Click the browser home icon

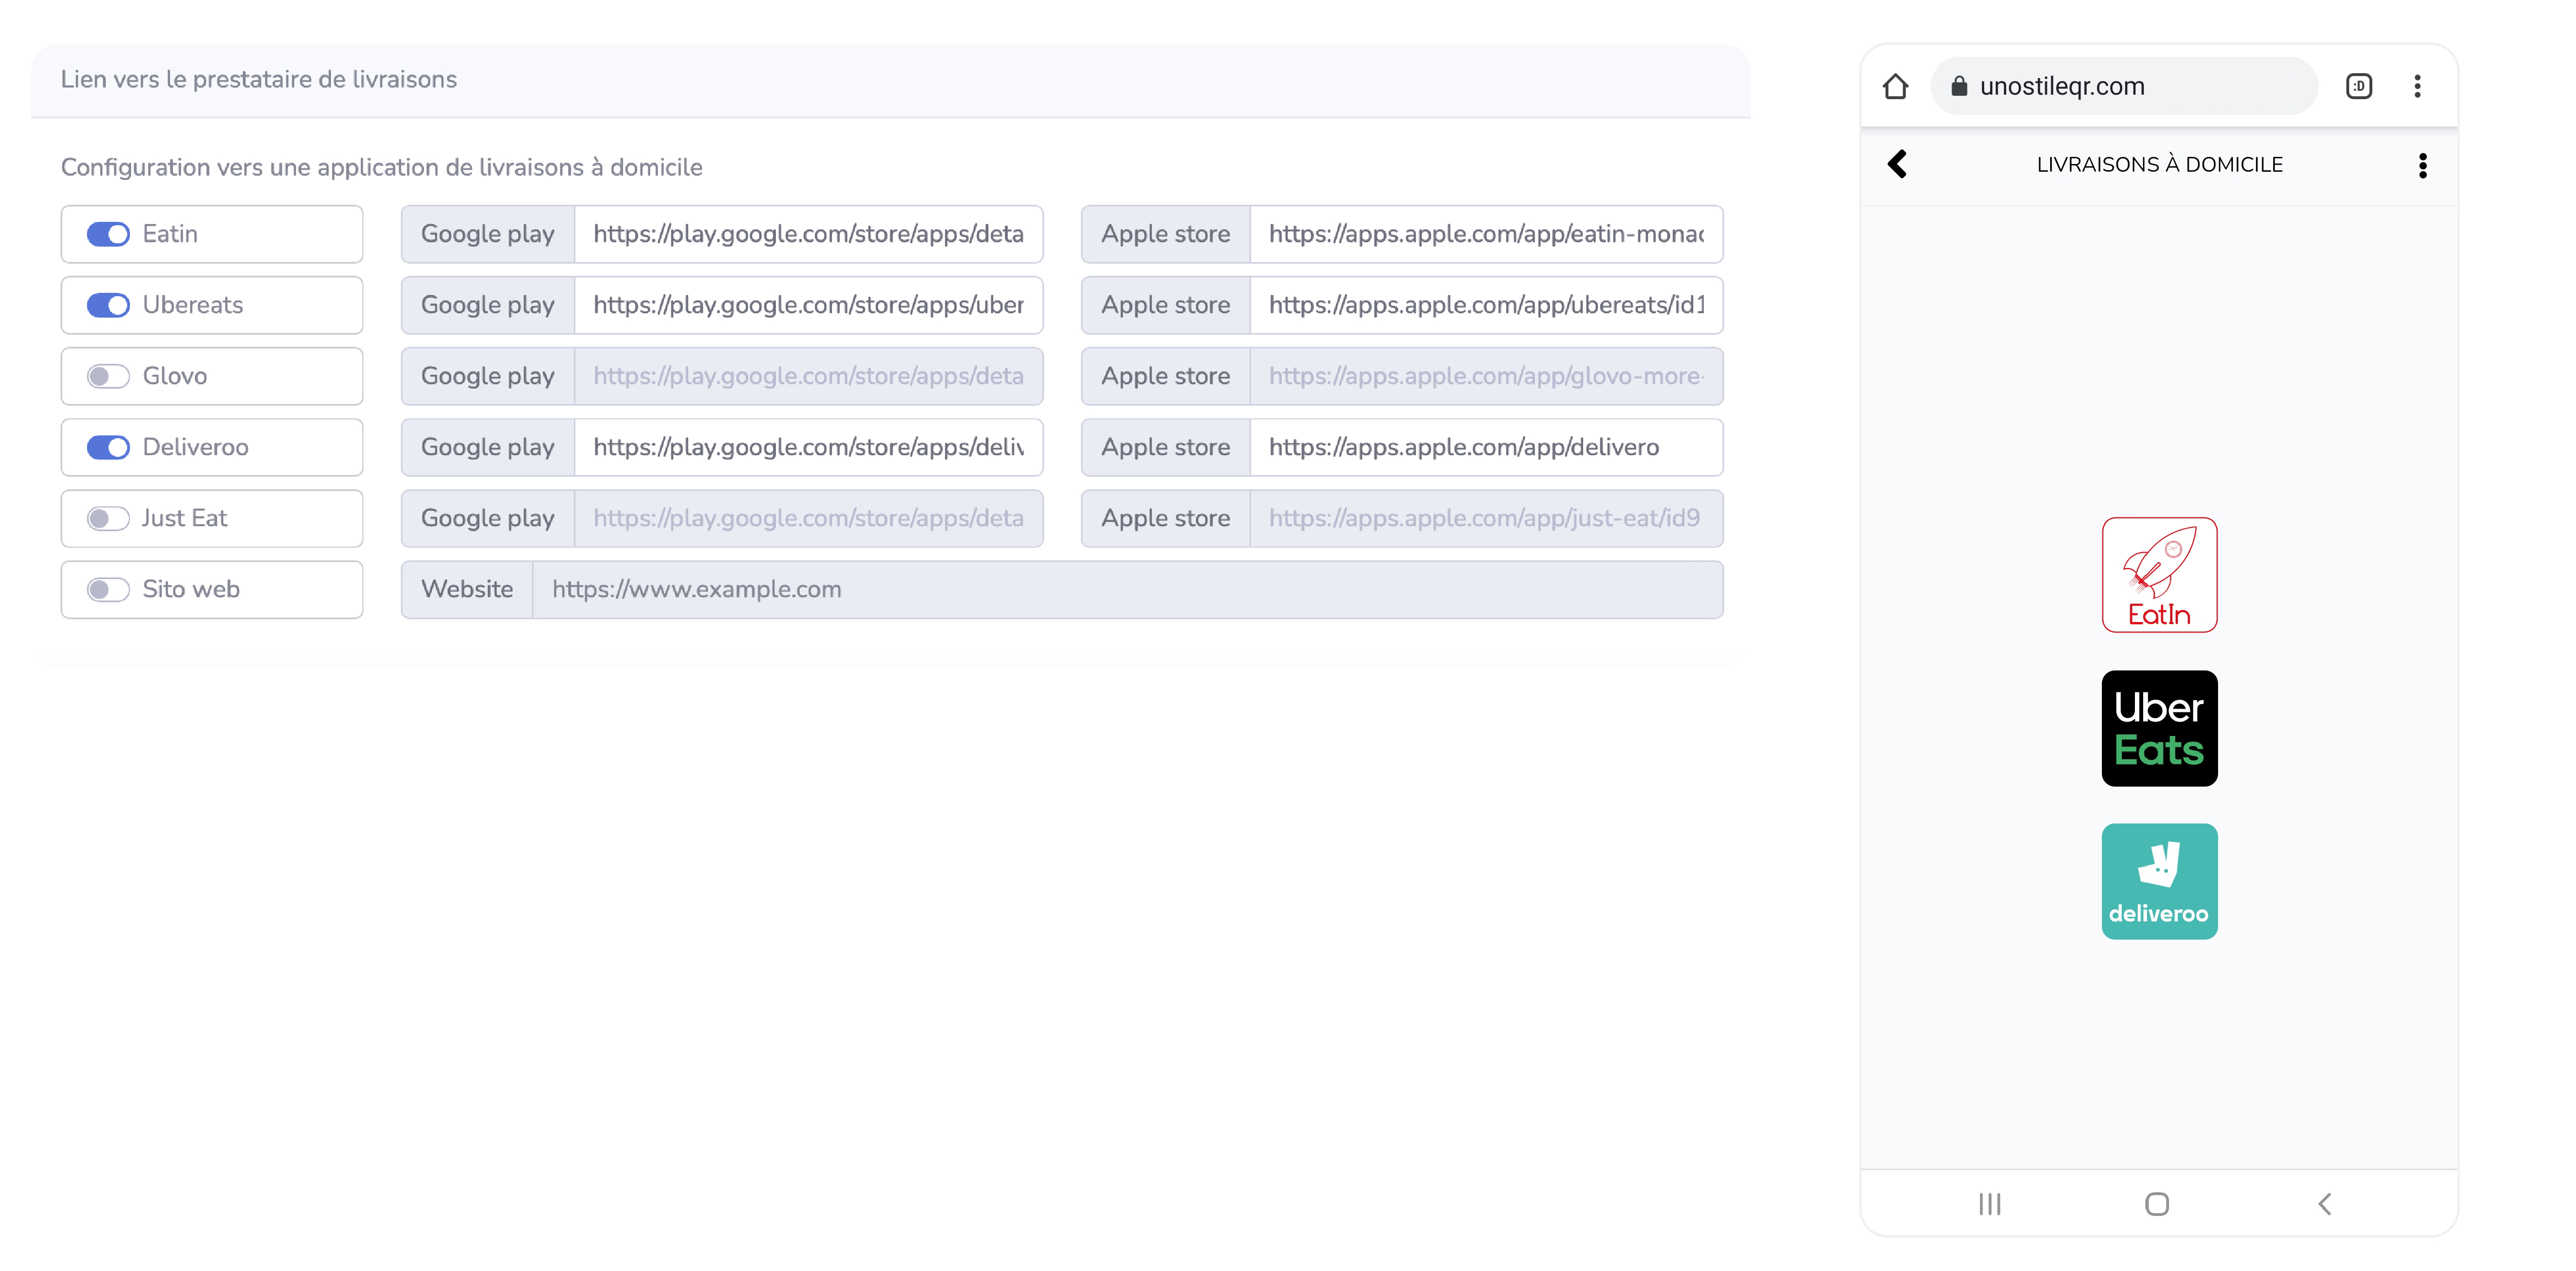pyautogui.click(x=1894, y=87)
